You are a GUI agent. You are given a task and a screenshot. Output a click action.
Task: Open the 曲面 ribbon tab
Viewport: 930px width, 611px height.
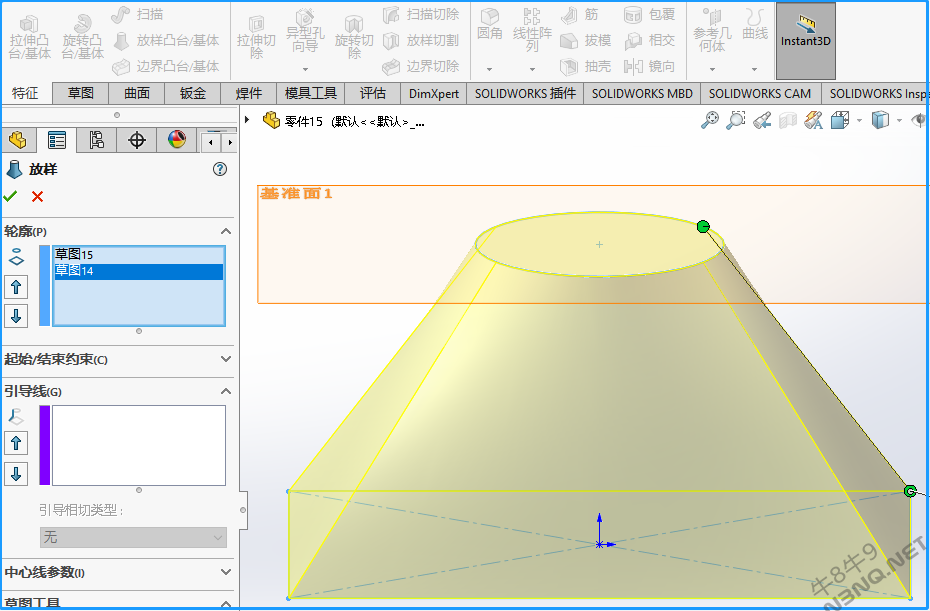pos(137,93)
